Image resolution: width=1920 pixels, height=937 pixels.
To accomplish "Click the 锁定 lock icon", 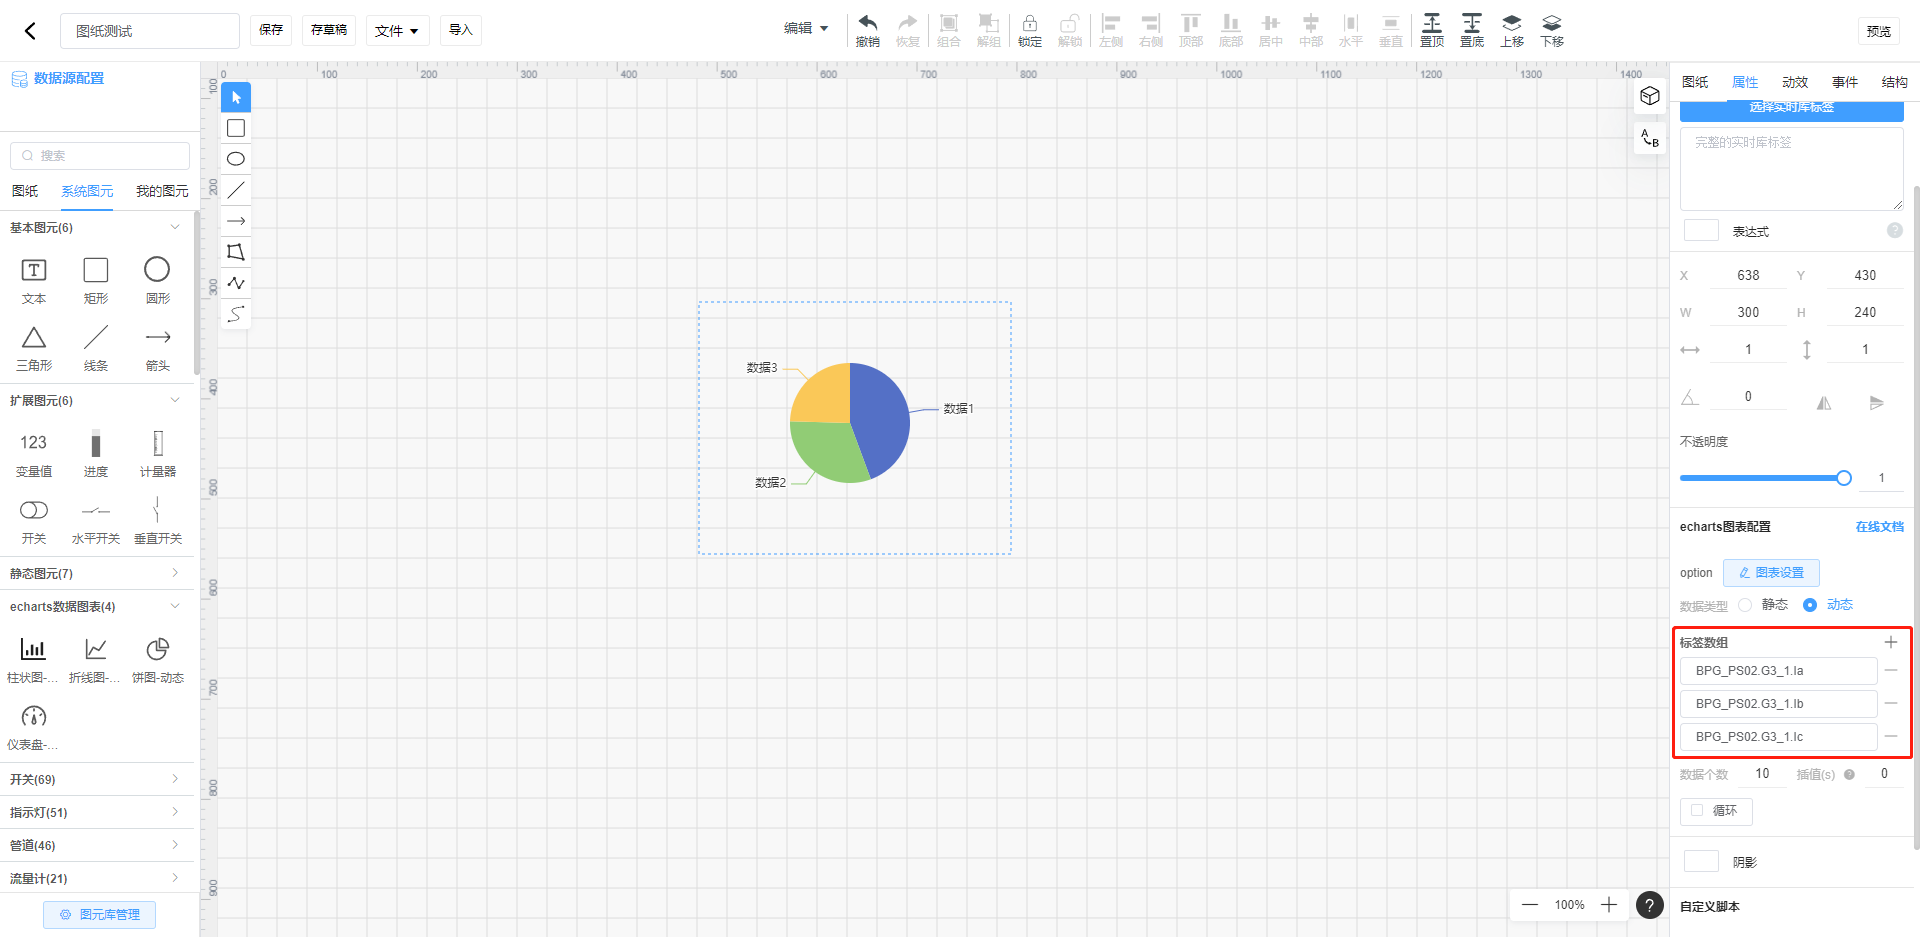I will coord(1030,30).
